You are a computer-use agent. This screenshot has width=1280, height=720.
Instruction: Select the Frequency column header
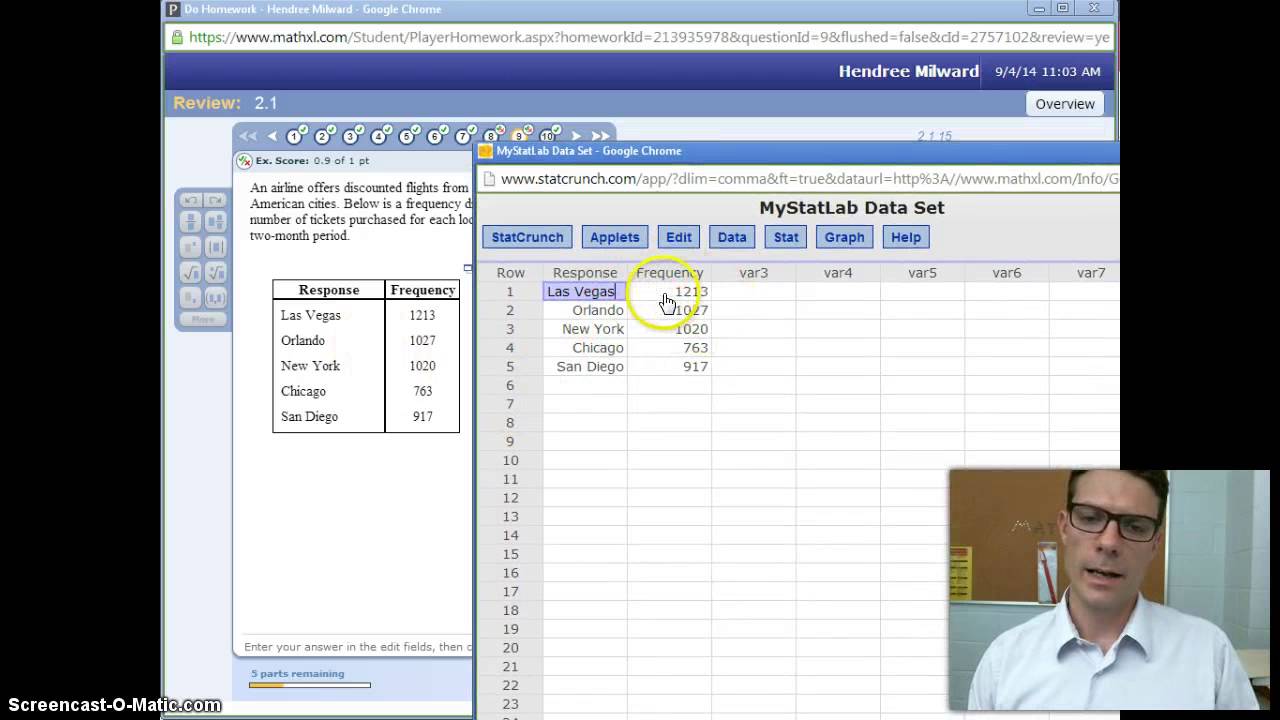coord(669,273)
